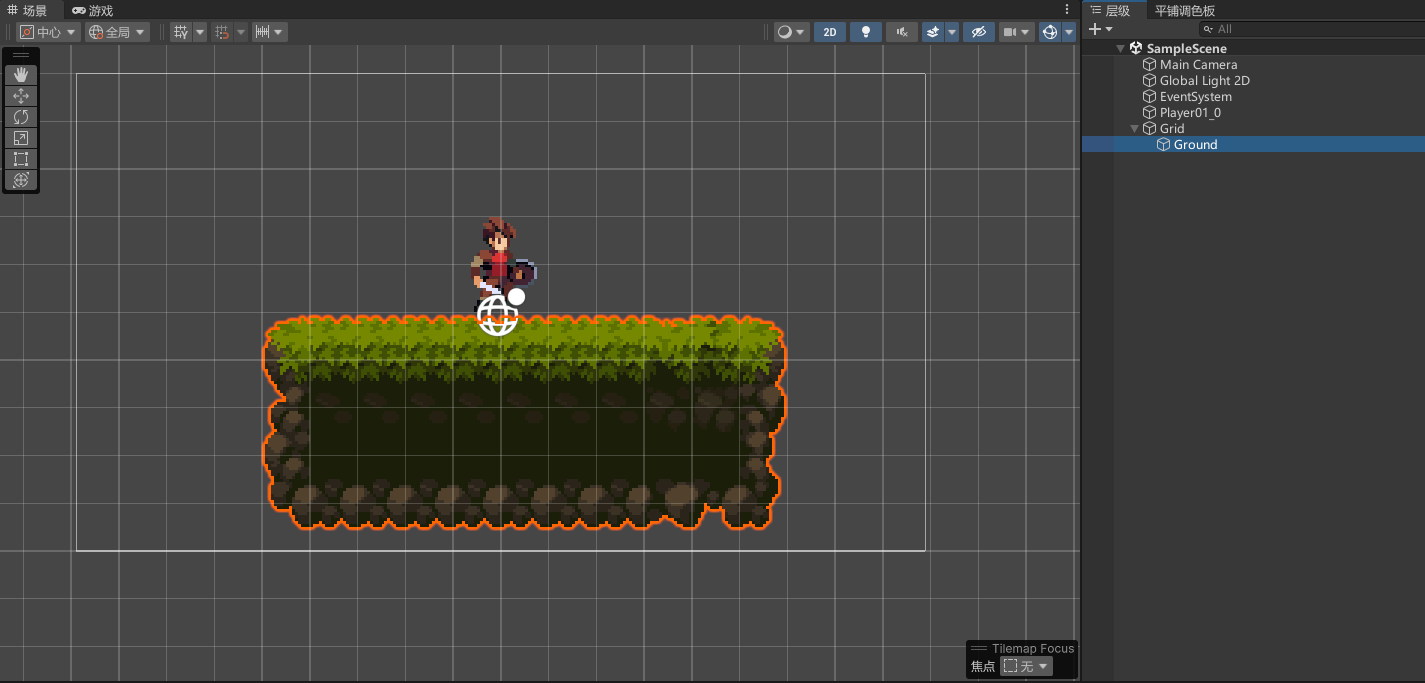
Task: Select Player01_0 in the hierarchy
Action: tap(1190, 112)
